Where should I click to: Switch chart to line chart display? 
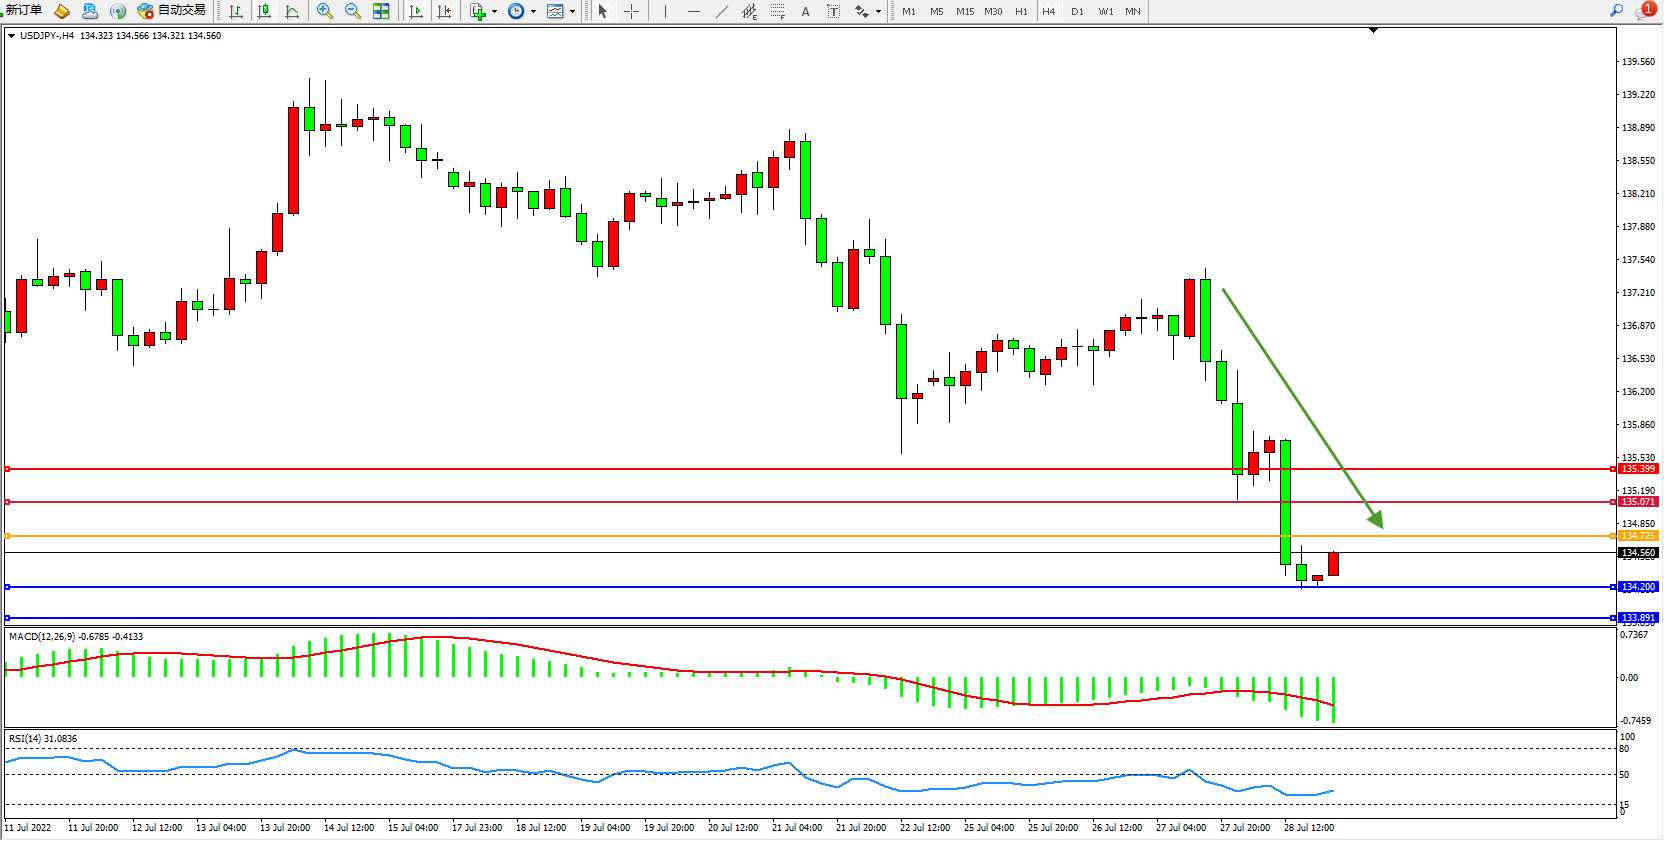pos(292,11)
